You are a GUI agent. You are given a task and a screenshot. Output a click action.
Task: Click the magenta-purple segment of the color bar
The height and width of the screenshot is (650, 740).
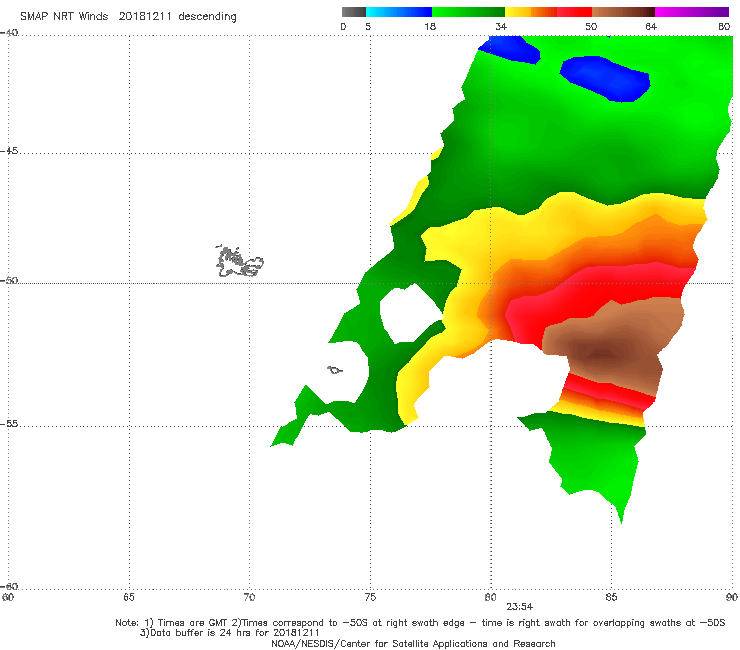pos(692,12)
